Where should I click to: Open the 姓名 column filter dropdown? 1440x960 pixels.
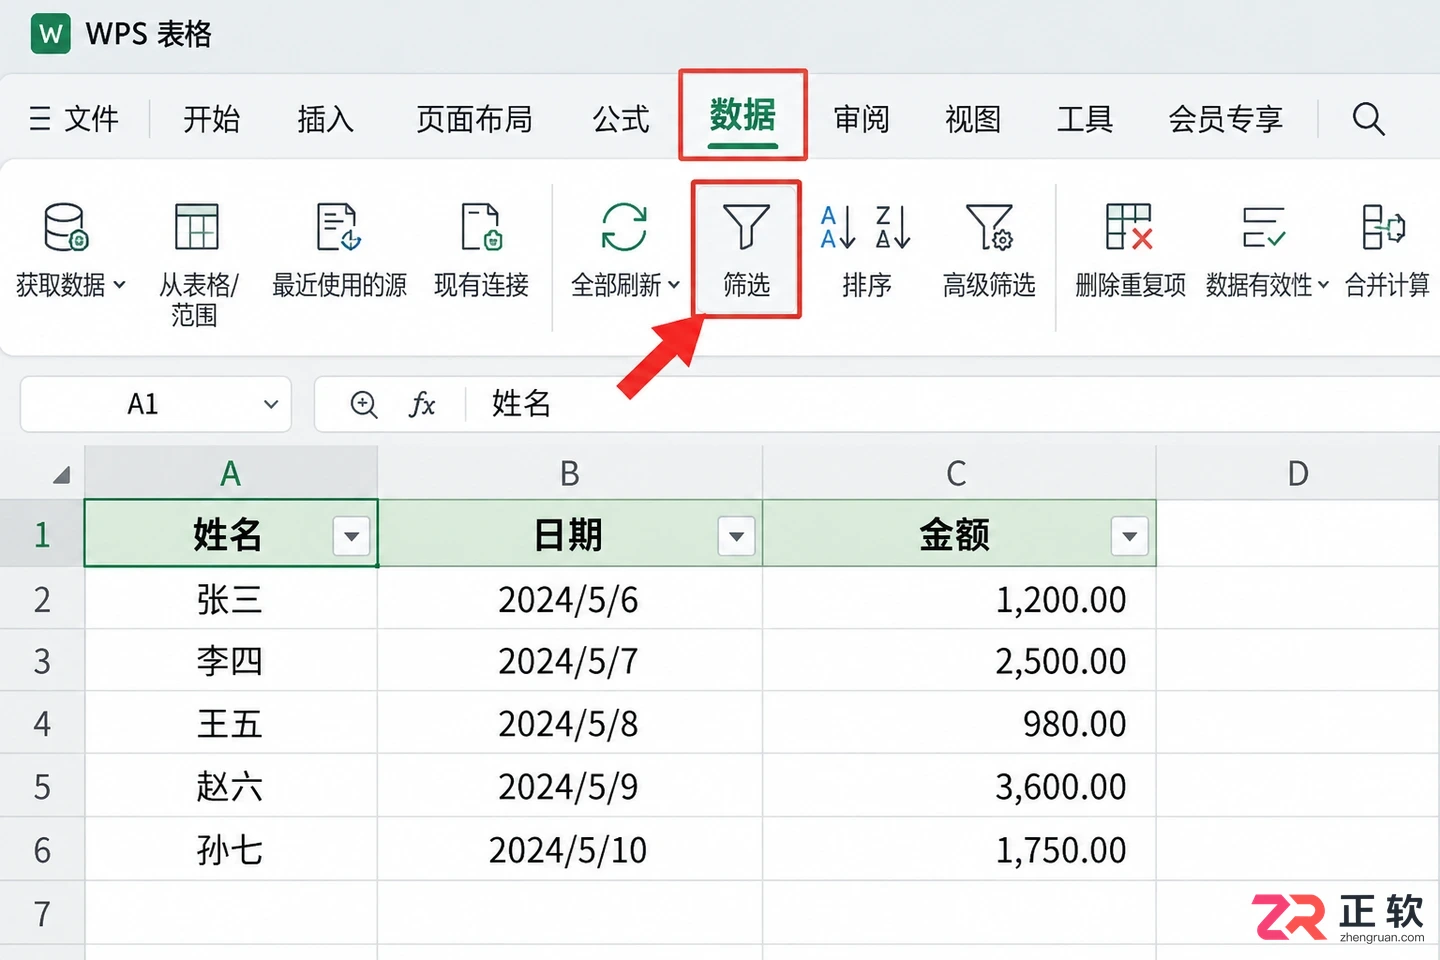pyautogui.click(x=351, y=536)
